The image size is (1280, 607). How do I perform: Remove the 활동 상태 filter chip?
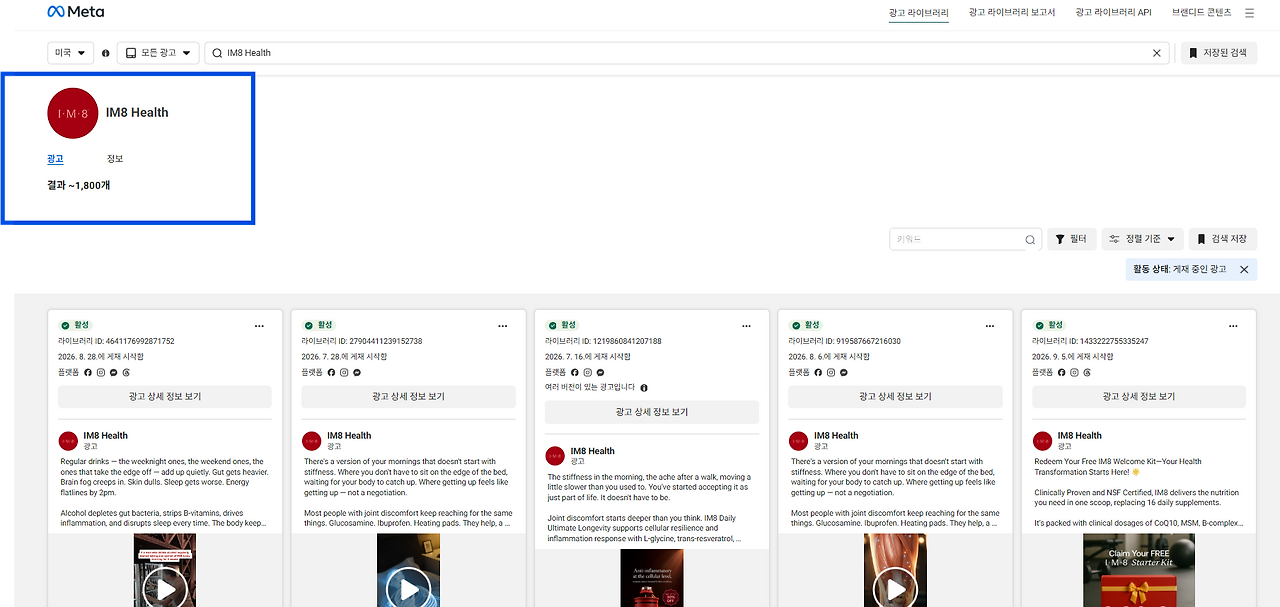click(1244, 269)
